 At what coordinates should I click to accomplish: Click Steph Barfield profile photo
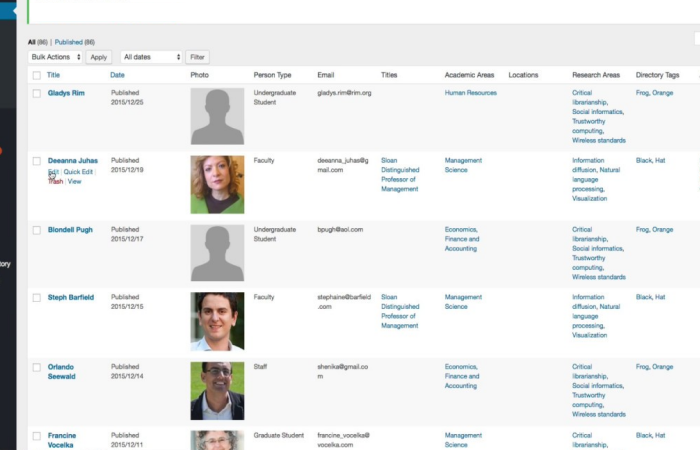tap(217, 321)
